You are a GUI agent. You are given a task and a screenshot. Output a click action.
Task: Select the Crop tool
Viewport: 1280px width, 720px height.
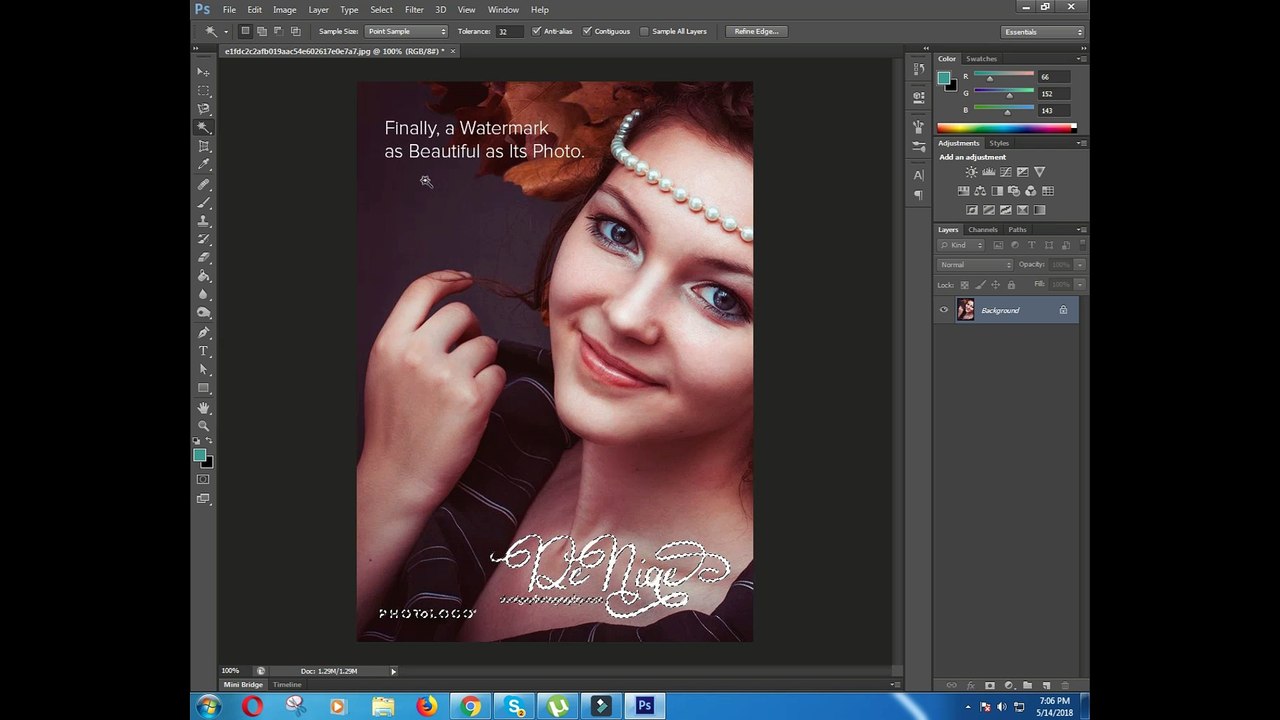pos(203,147)
